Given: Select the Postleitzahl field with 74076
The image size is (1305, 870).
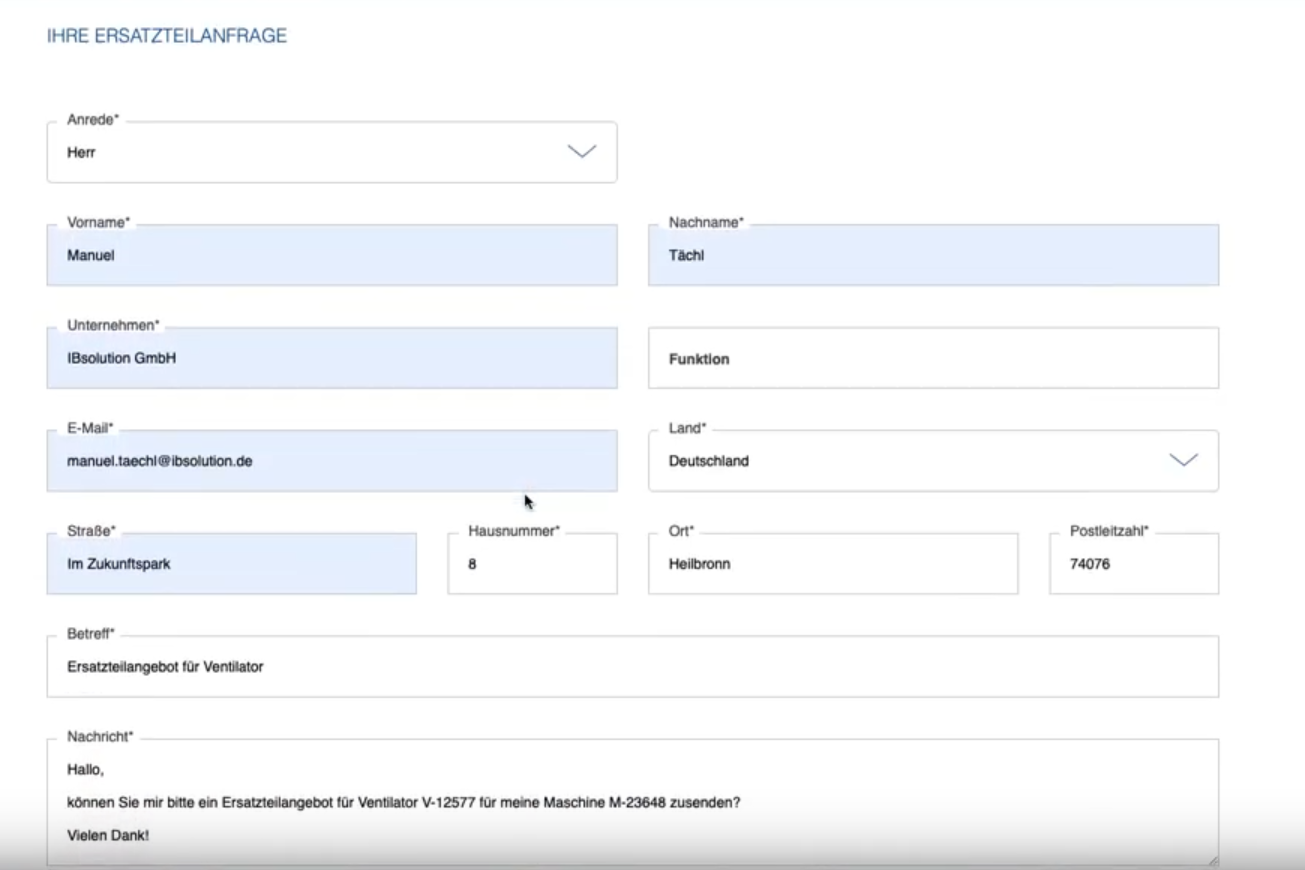Looking at the screenshot, I should click(x=1133, y=564).
